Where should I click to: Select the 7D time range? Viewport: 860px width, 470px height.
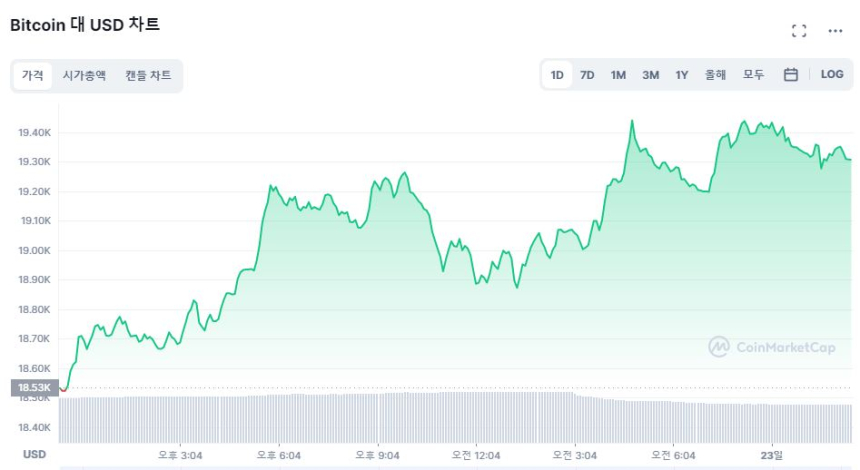587,75
